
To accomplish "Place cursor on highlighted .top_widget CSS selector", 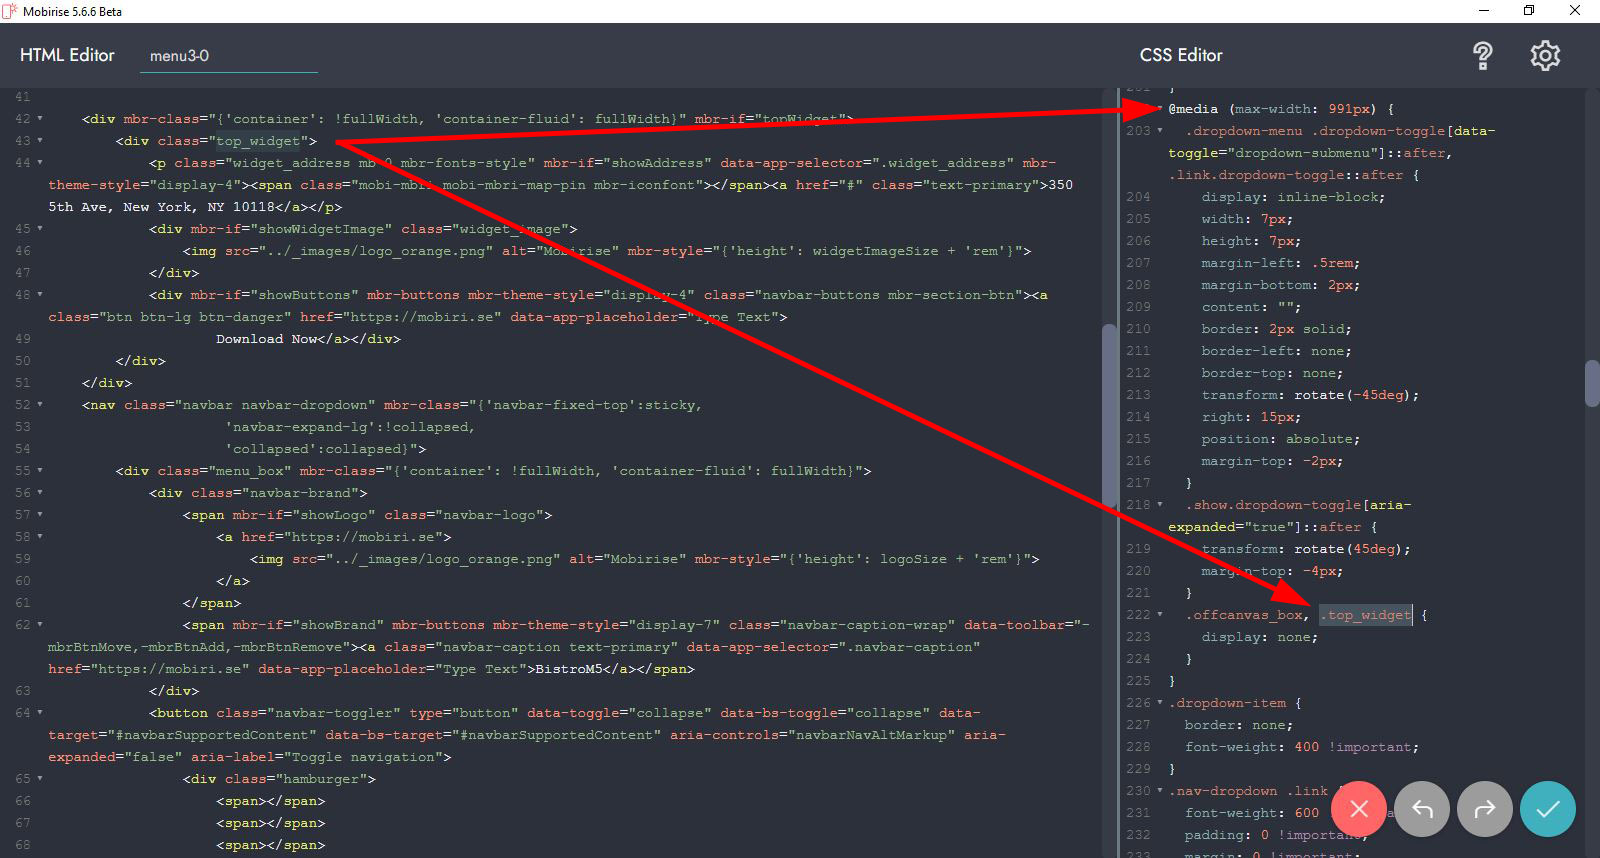I will [x=1366, y=615].
